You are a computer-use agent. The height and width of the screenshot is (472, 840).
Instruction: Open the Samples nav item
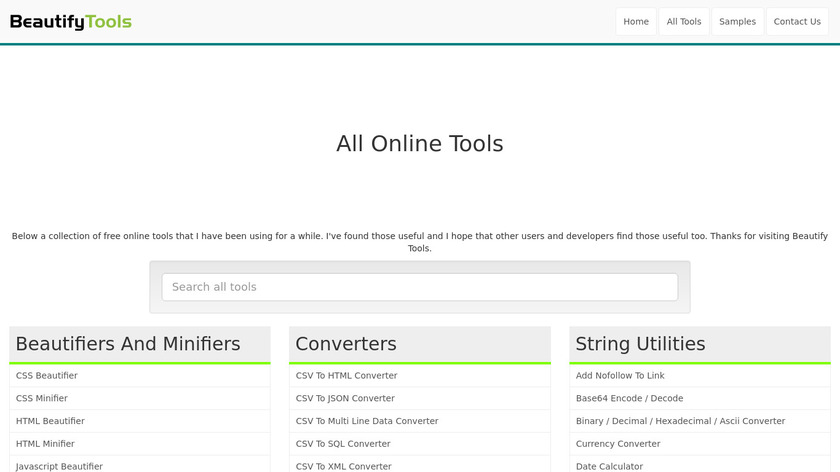737,21
